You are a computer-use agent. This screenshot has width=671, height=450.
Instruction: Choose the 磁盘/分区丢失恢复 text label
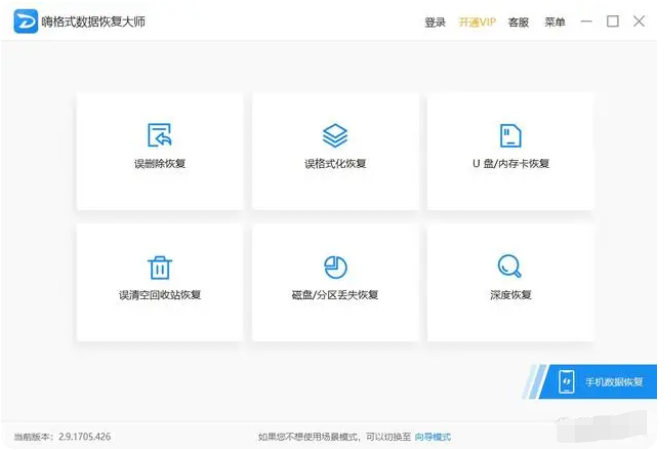click(335, 295)
